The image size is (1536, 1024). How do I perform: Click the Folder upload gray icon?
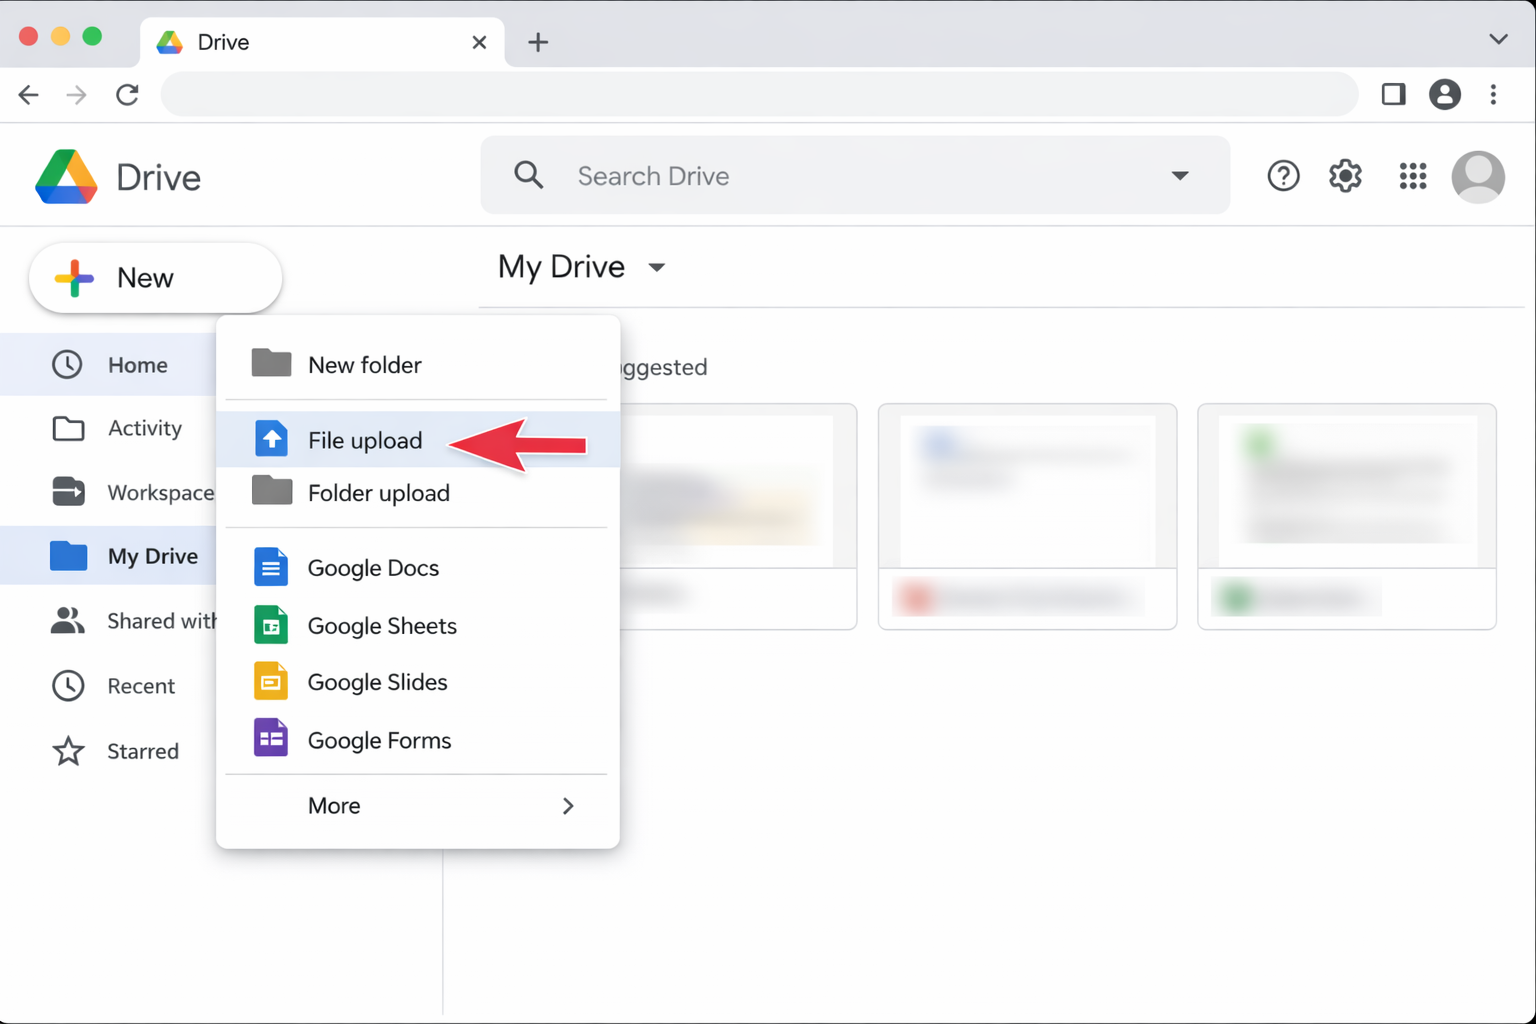pos(271,490)
